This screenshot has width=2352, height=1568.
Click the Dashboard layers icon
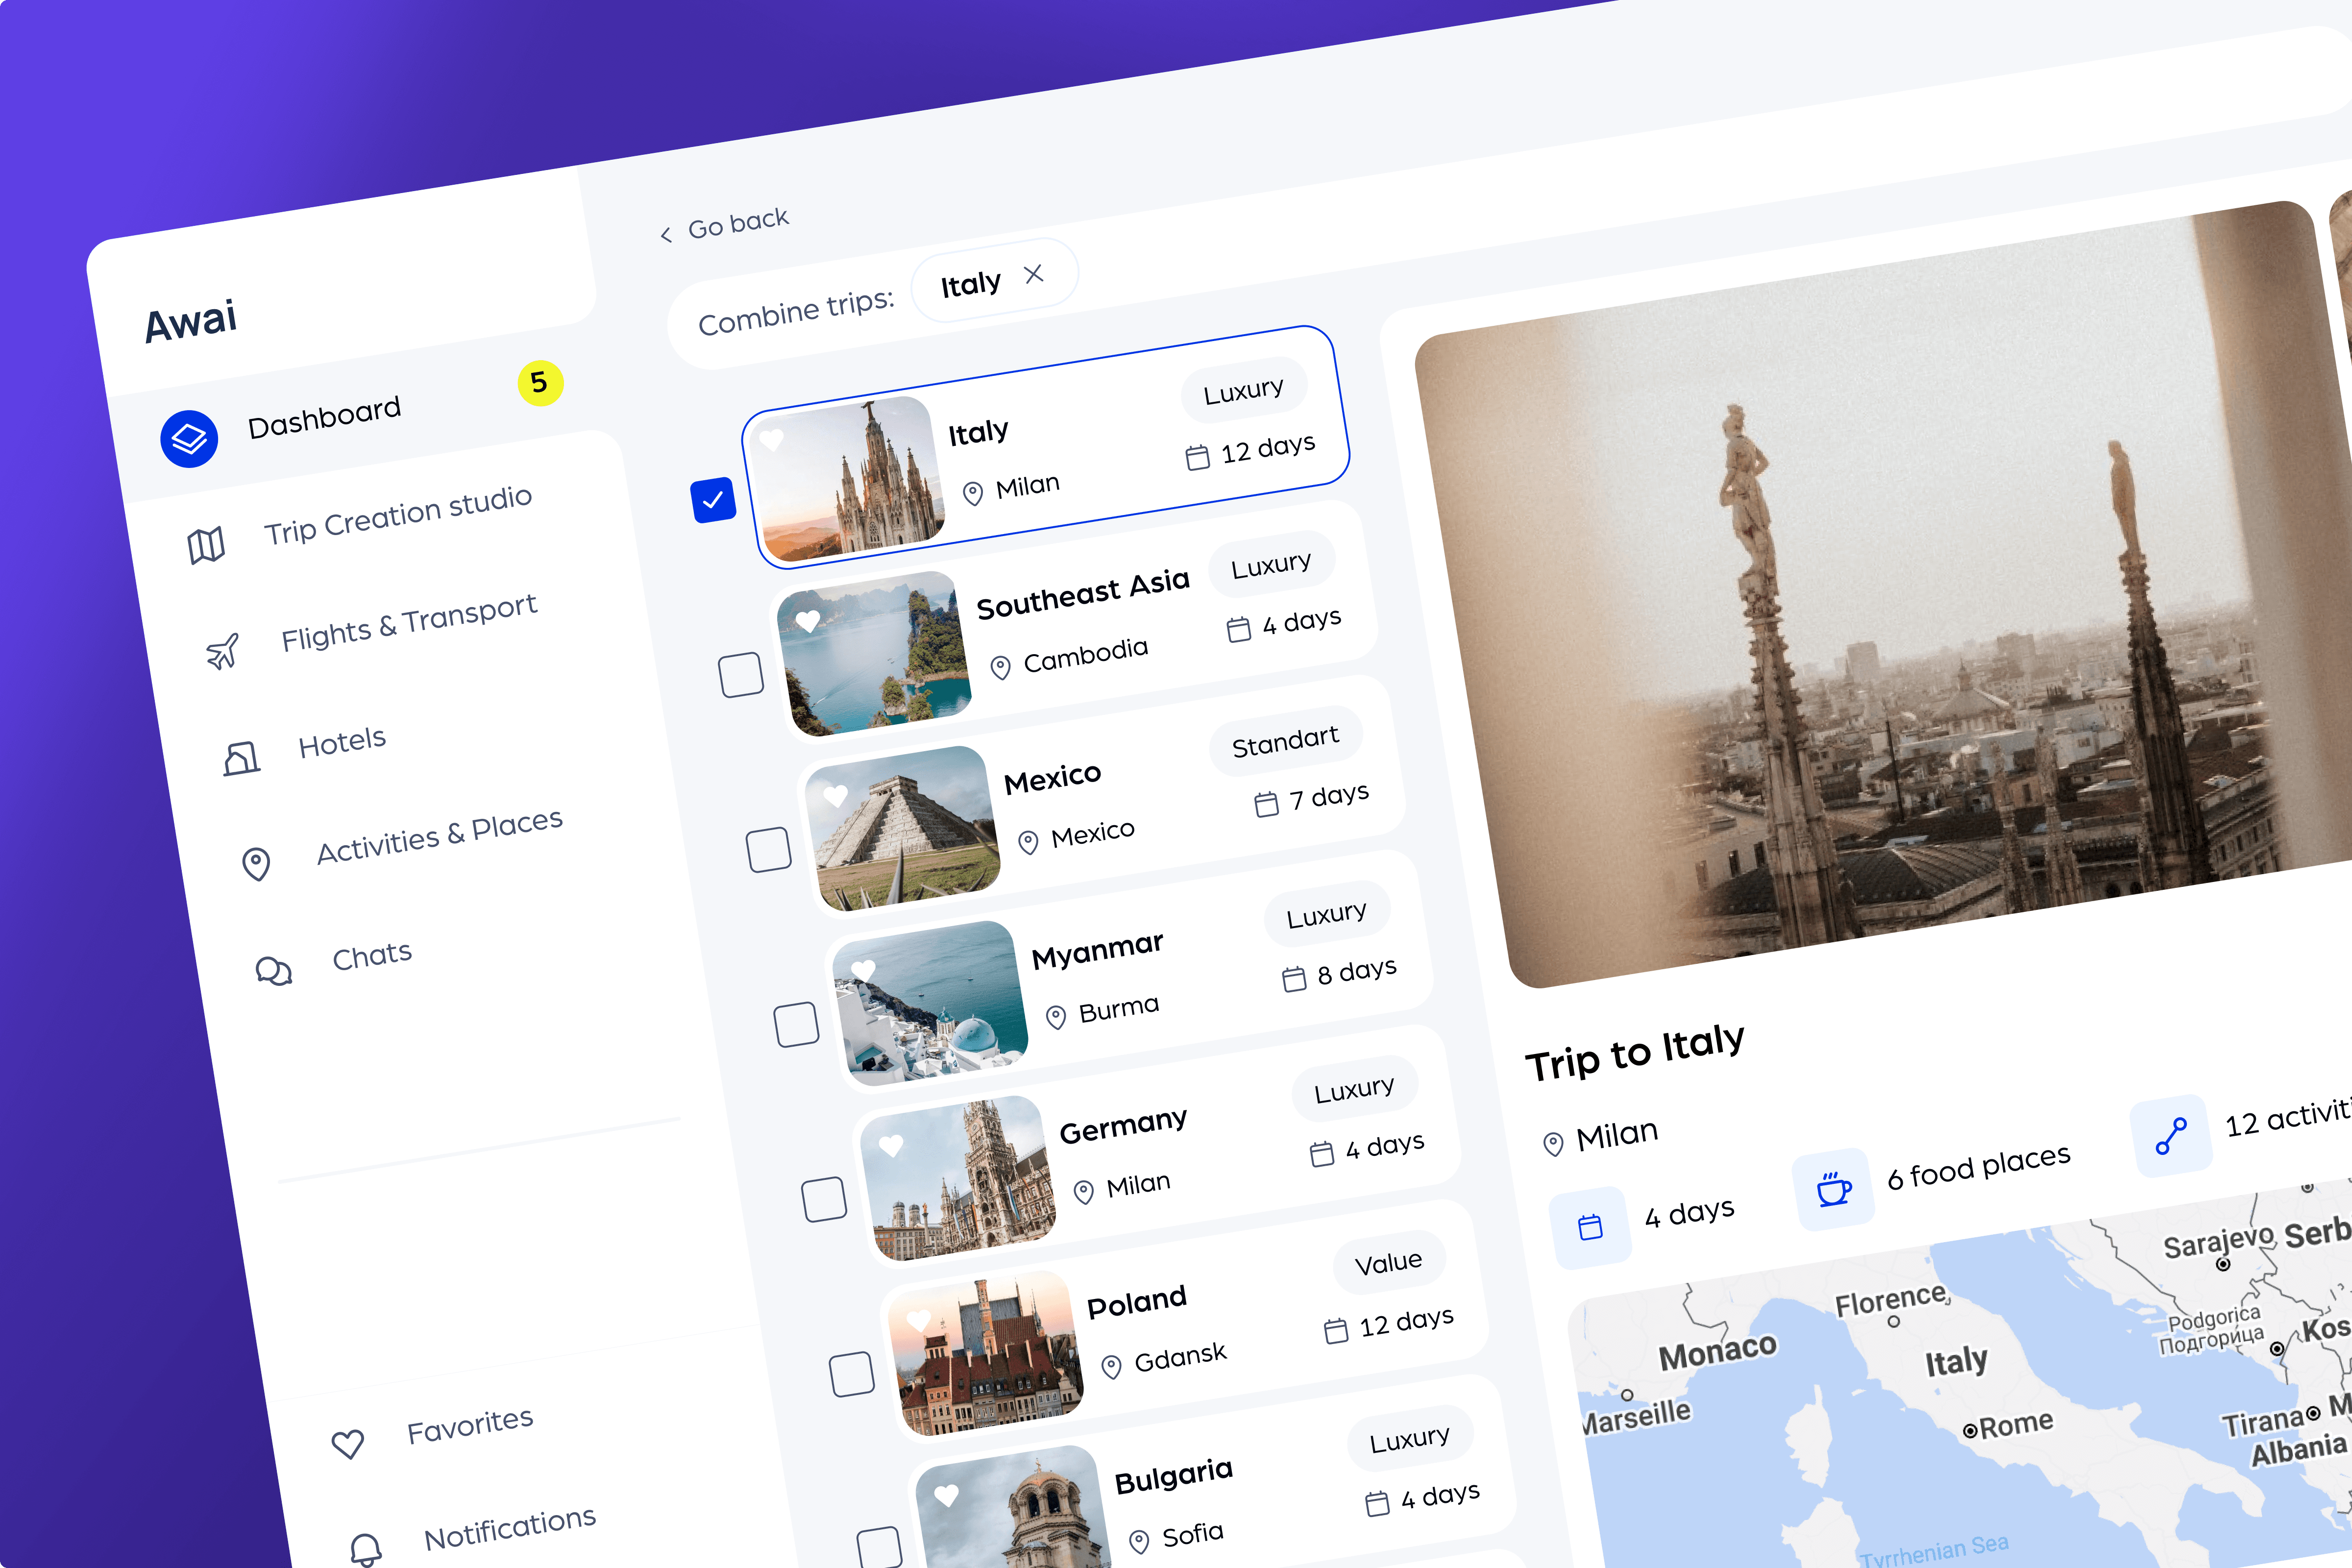[189, 438]
